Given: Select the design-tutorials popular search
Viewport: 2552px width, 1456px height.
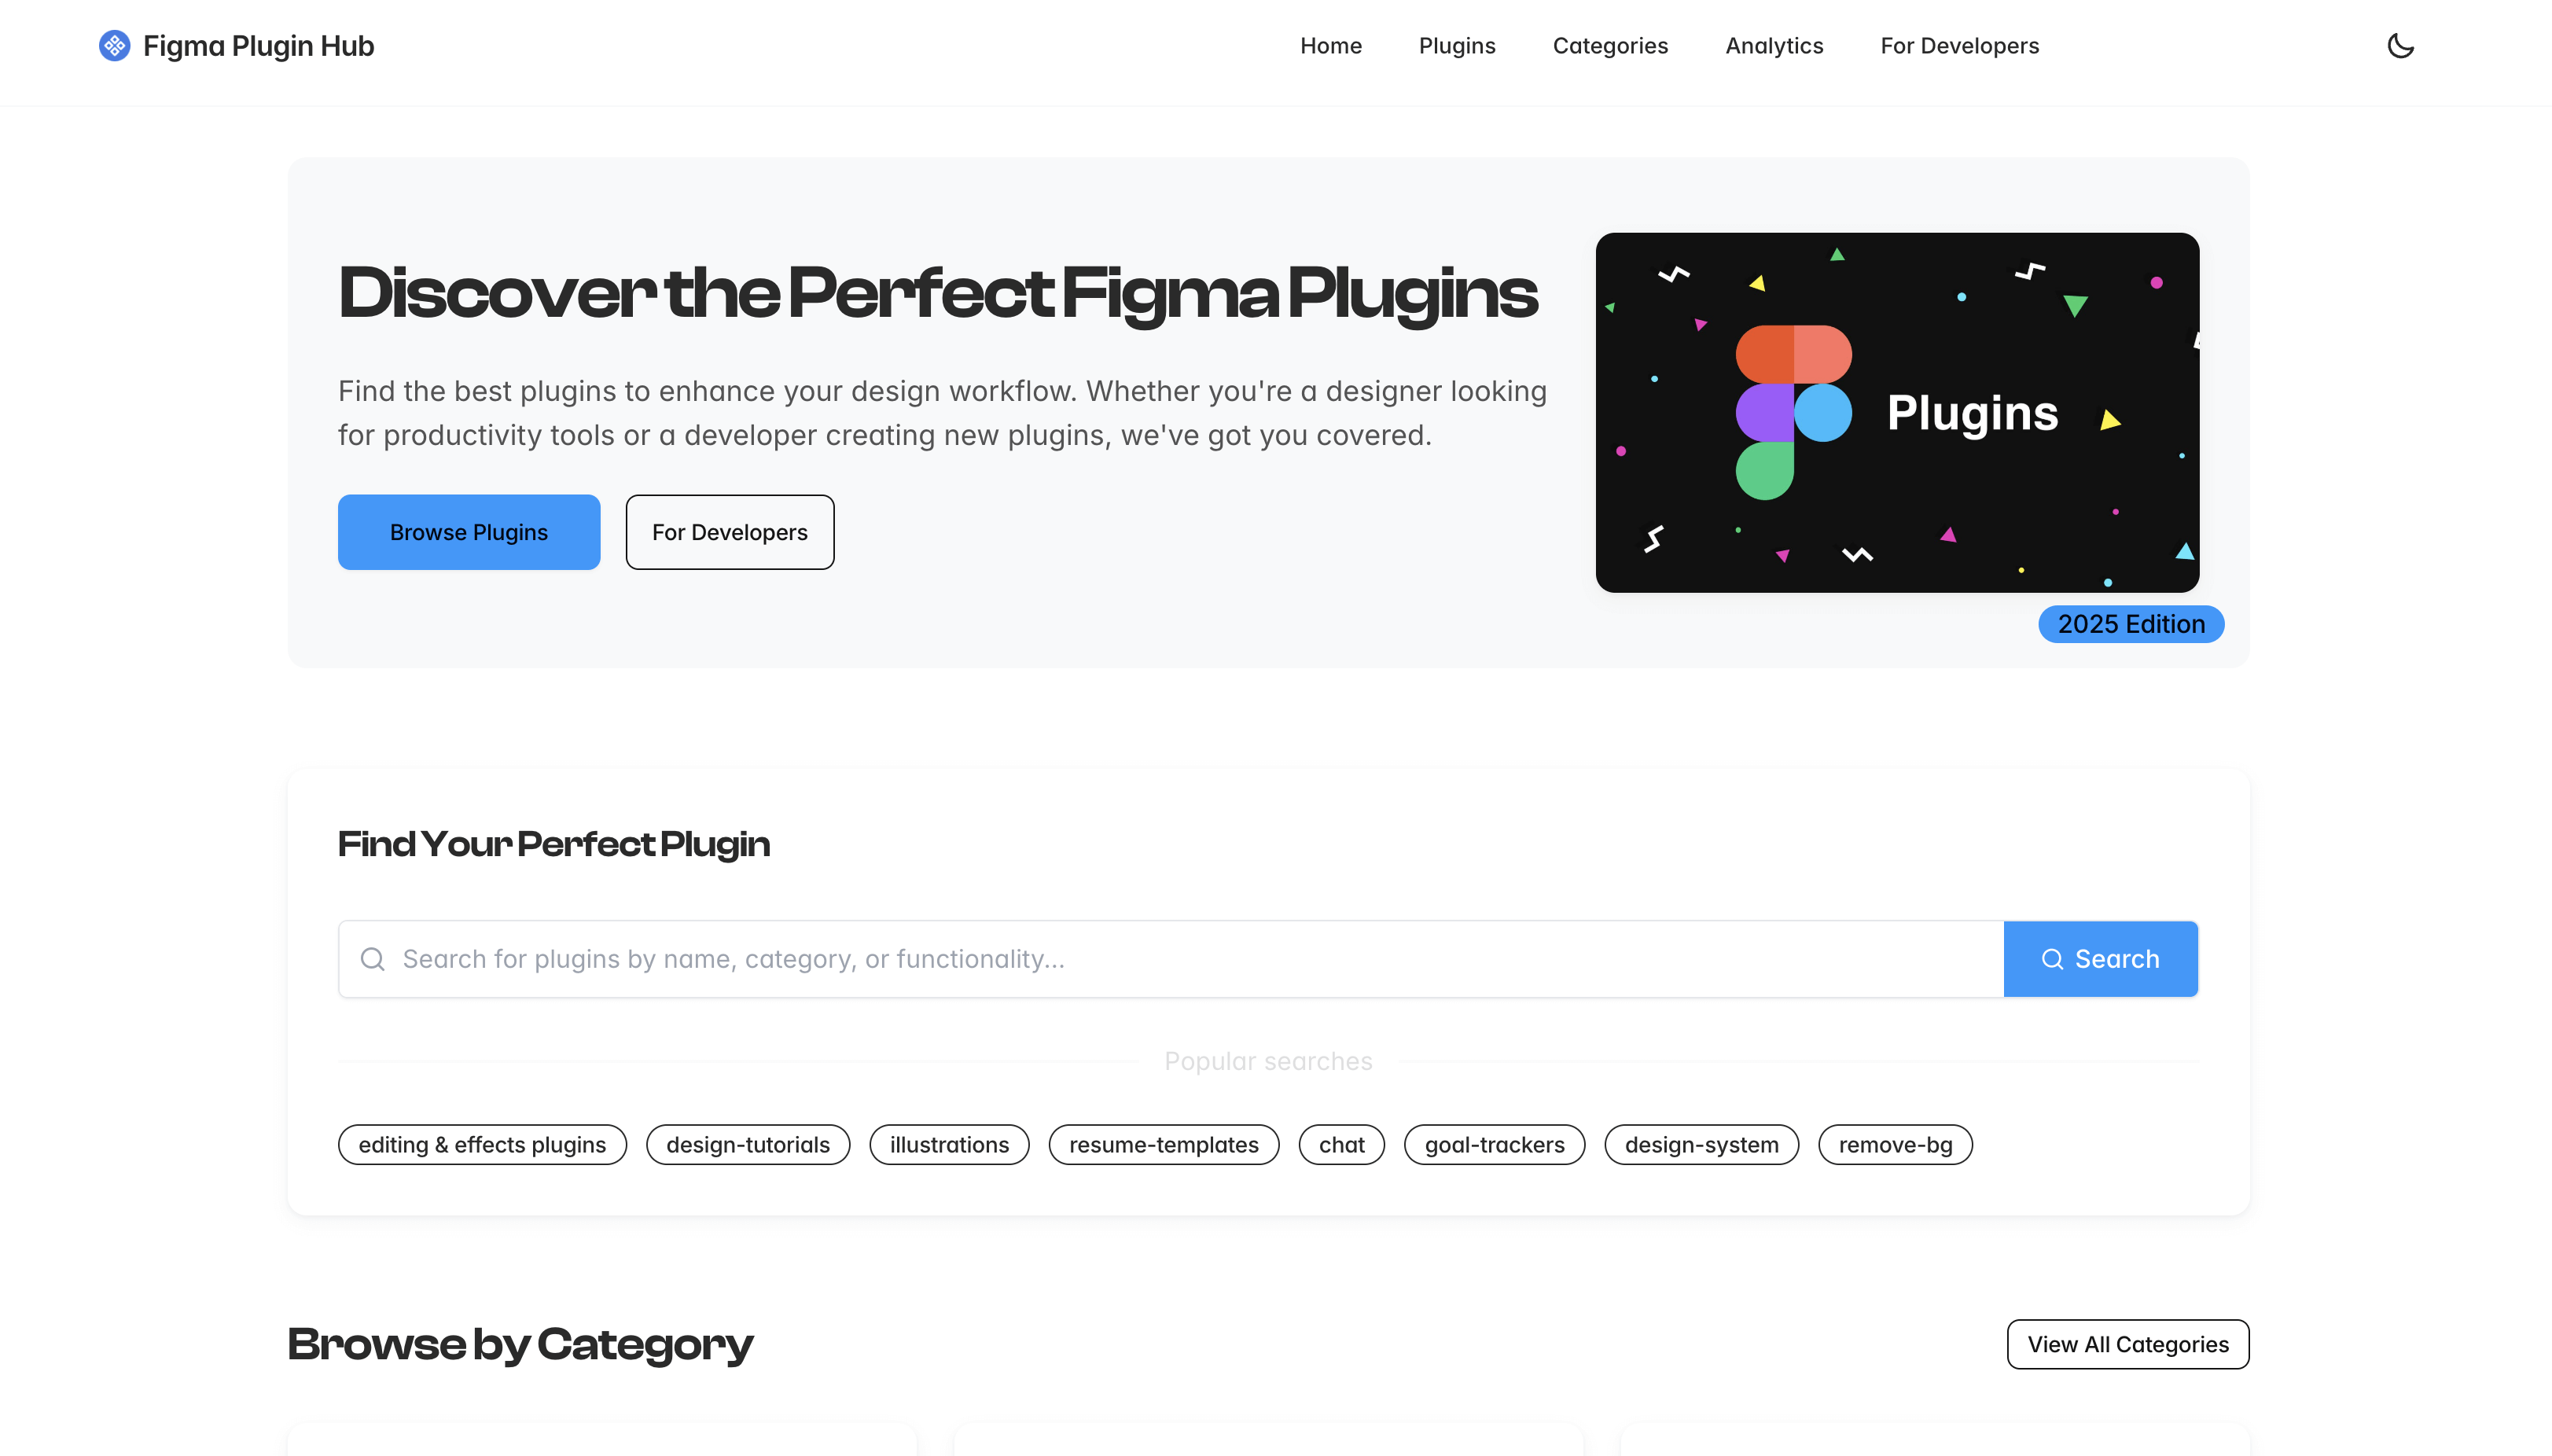Looking at the screenshot, I should pos(748,1144).
